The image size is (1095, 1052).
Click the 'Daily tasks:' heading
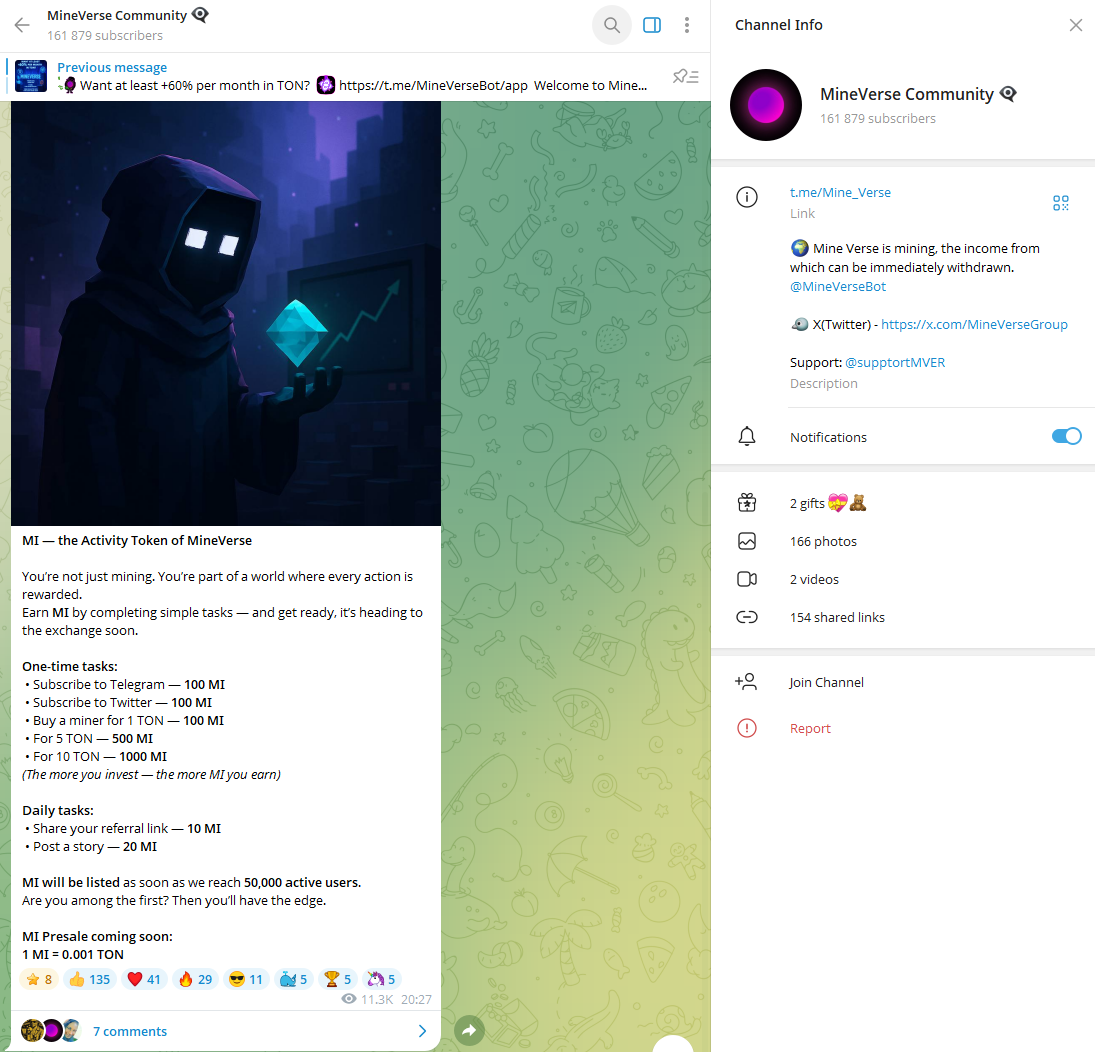58,810
